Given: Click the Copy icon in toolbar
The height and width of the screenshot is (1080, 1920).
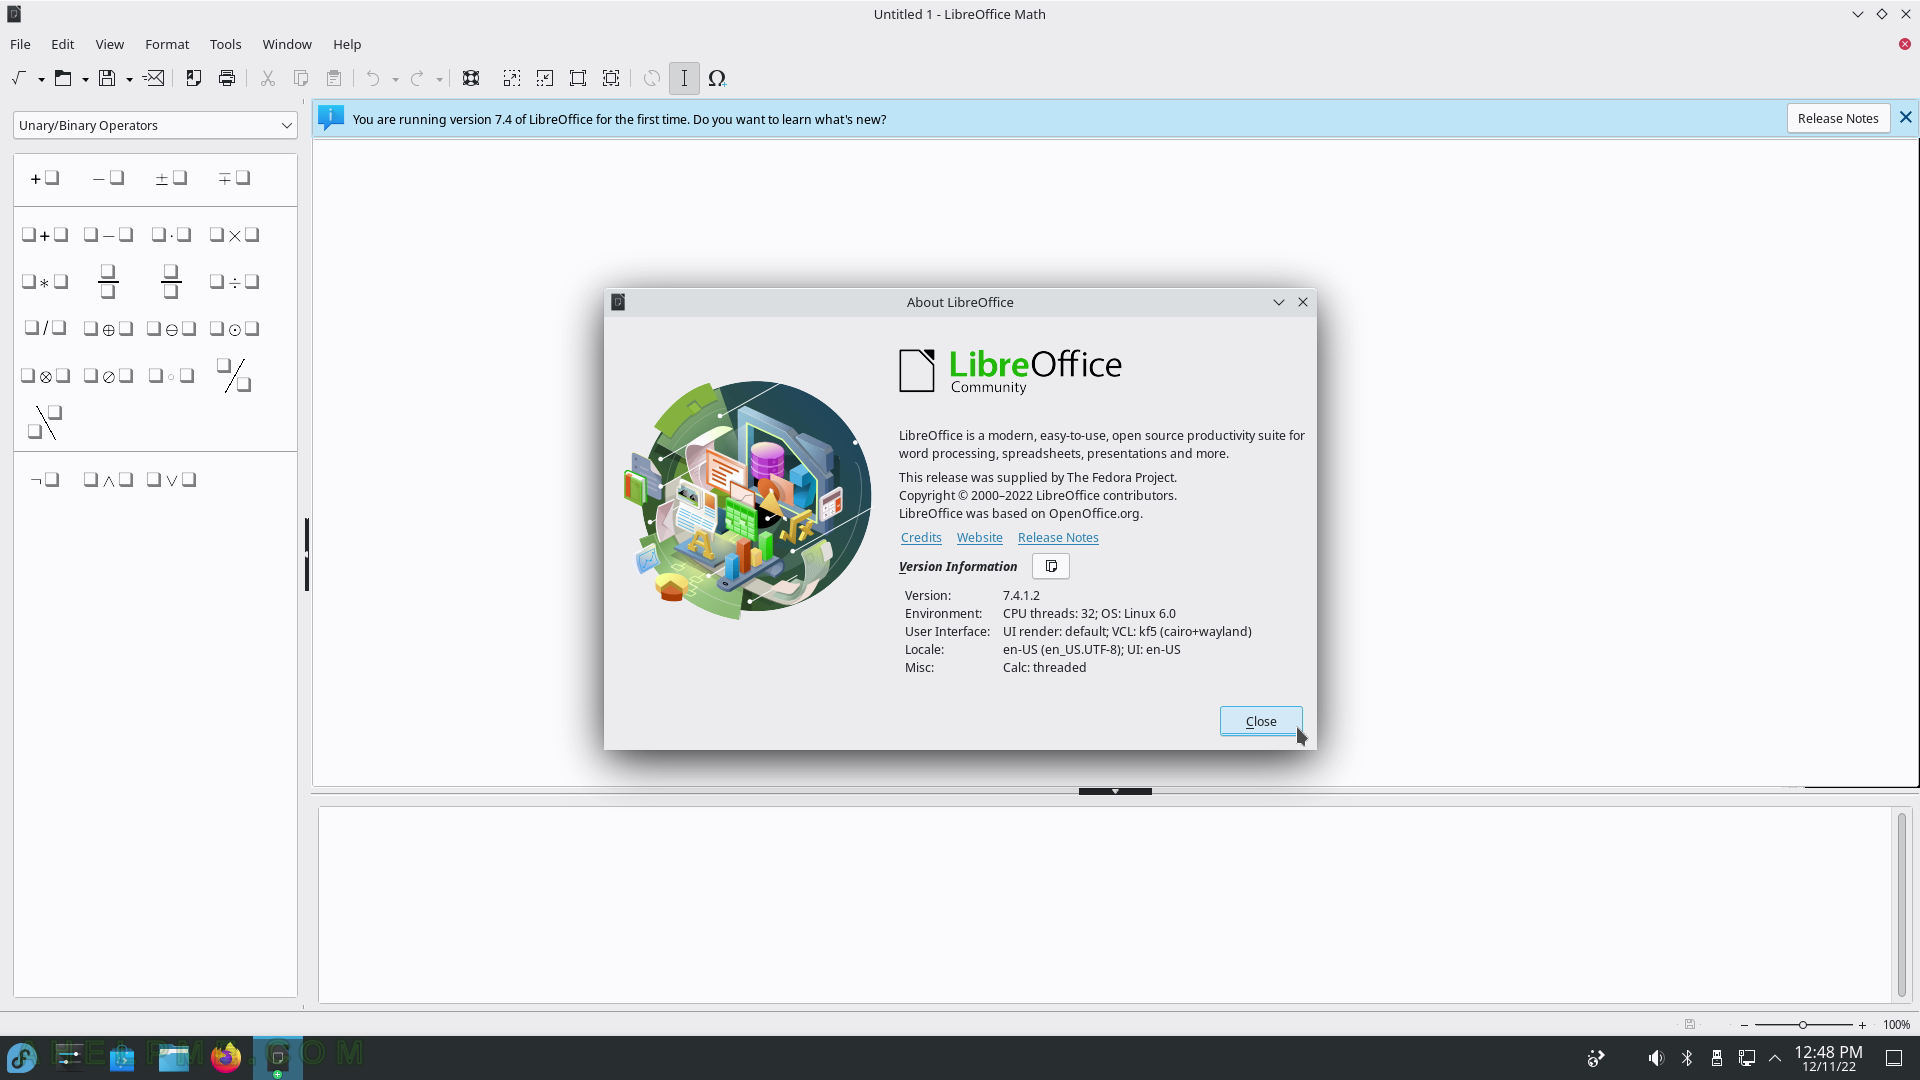Looking at the screenshot, I should point(301,78).
